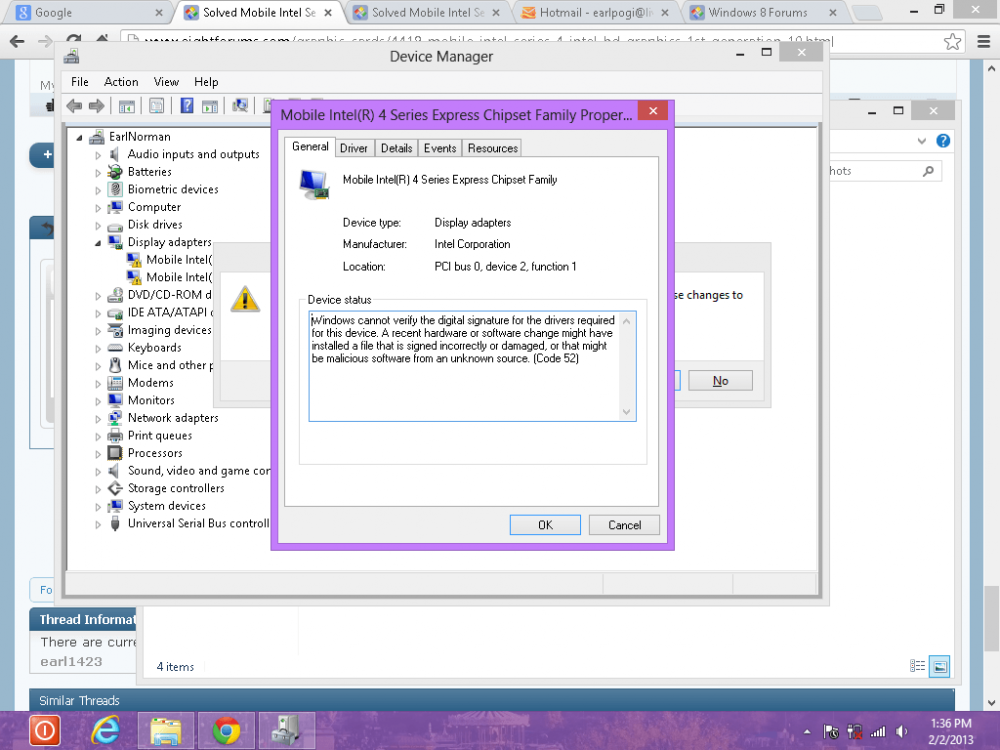This screenshot has height=750, width=1000.
Task: Click Cancel in the Properties dialog
Action: pos(624,525)
